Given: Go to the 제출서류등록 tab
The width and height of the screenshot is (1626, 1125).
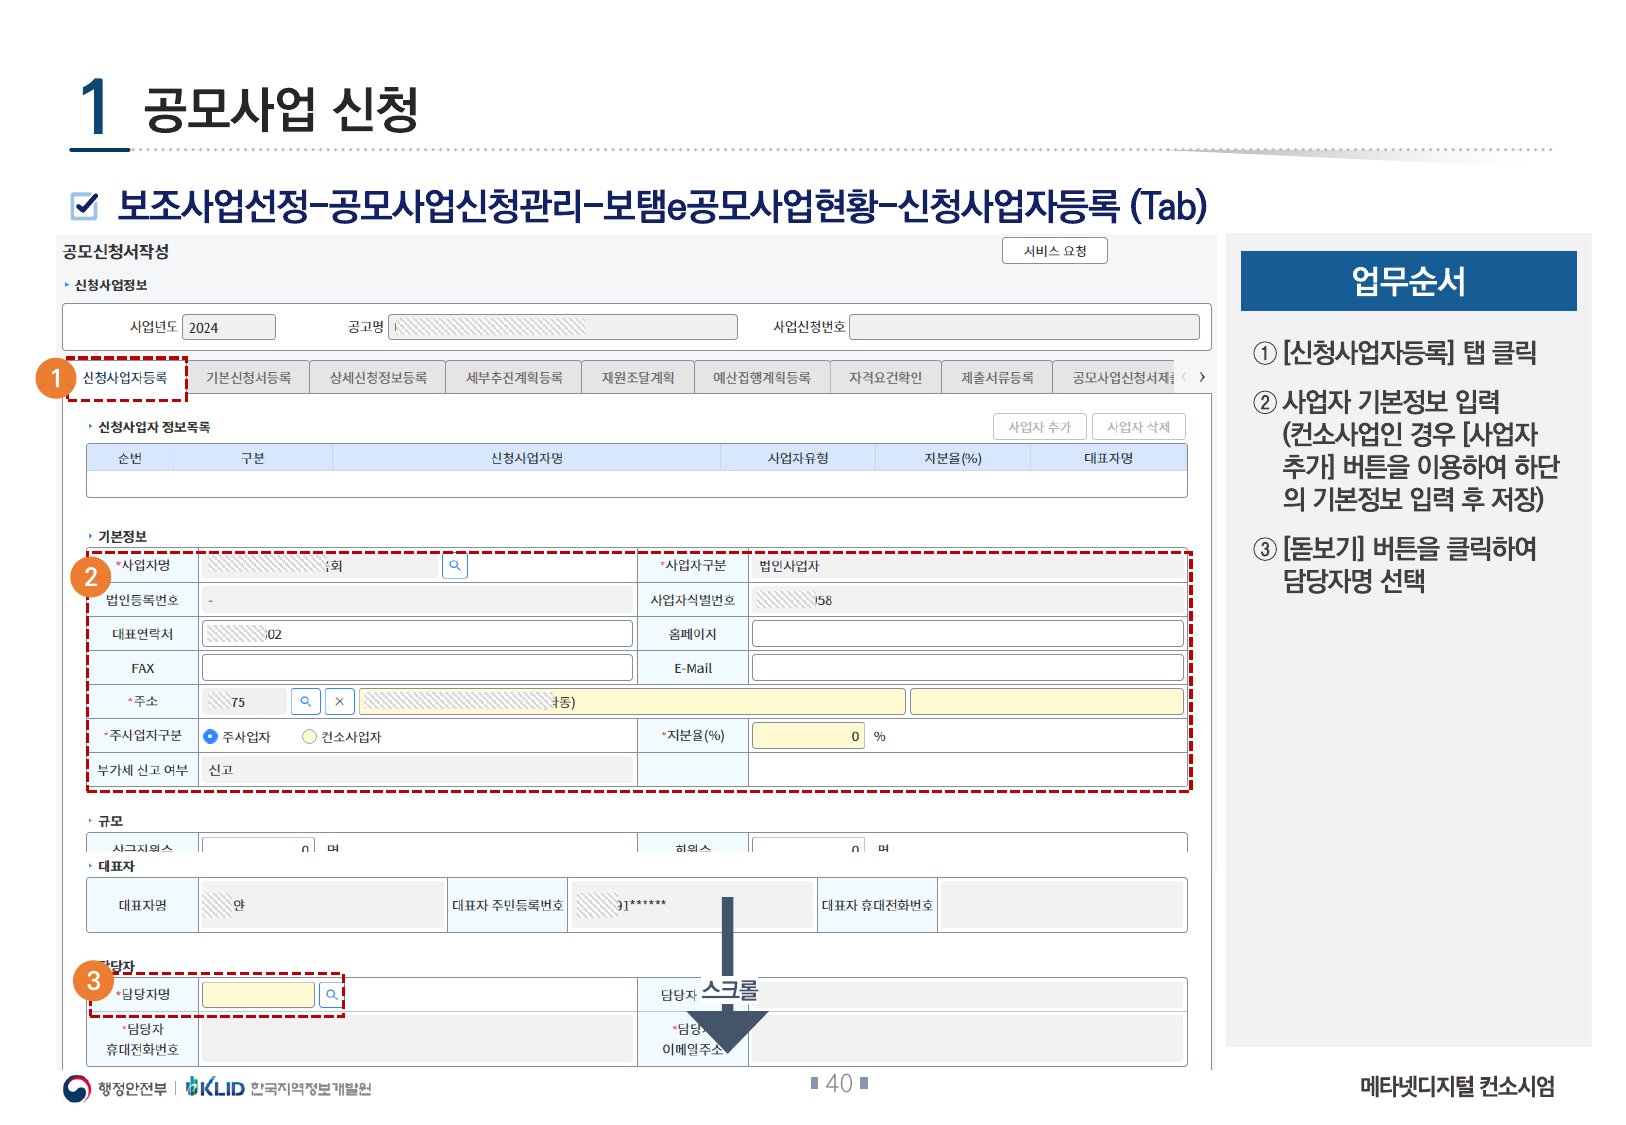Looking at the screenshot, I should [x=996, y=378].
